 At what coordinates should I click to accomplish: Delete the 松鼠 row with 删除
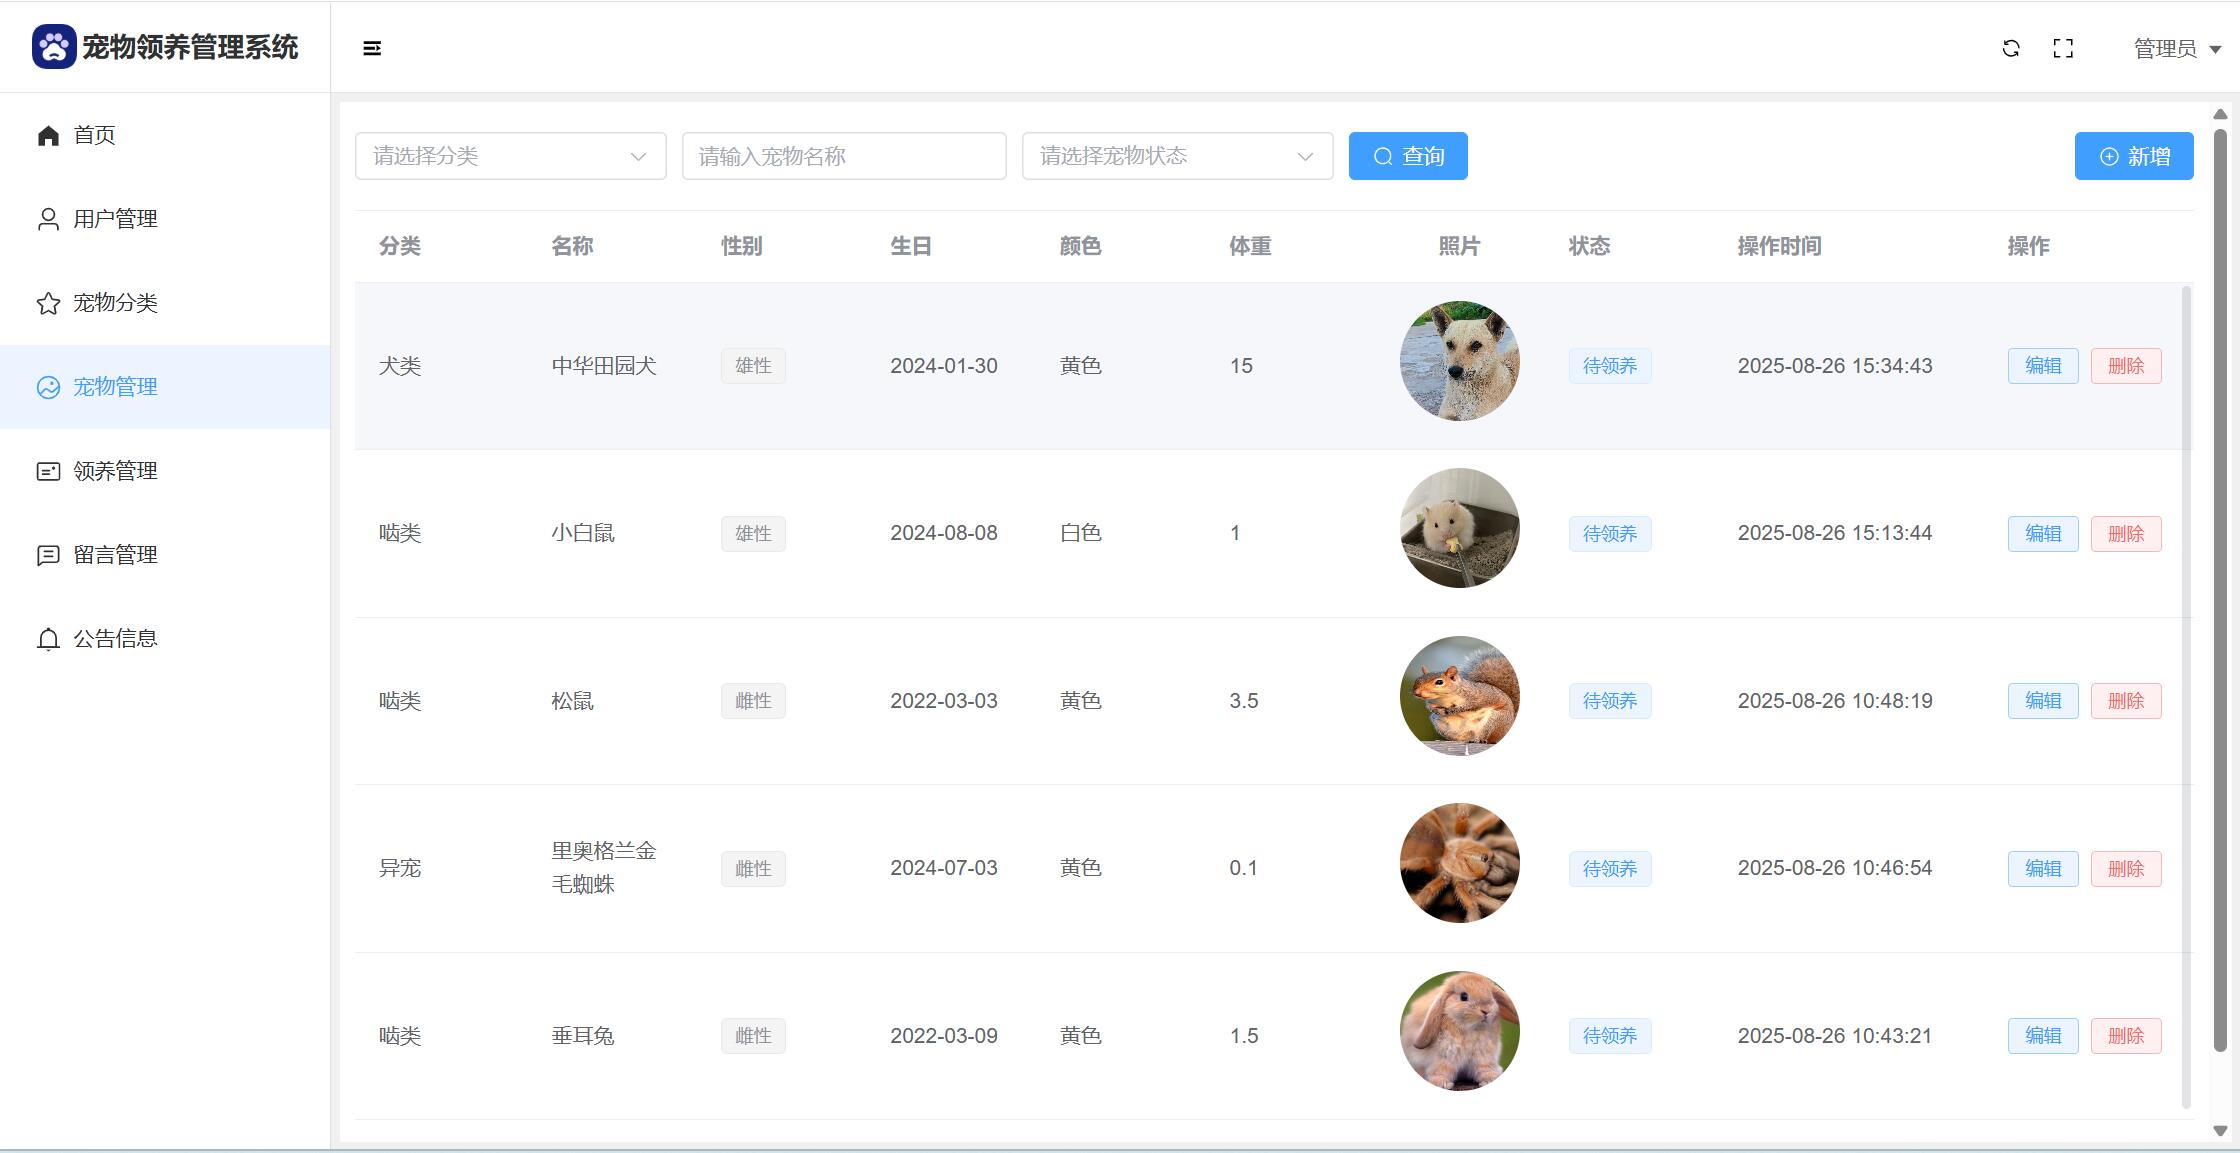[2125, 701]
